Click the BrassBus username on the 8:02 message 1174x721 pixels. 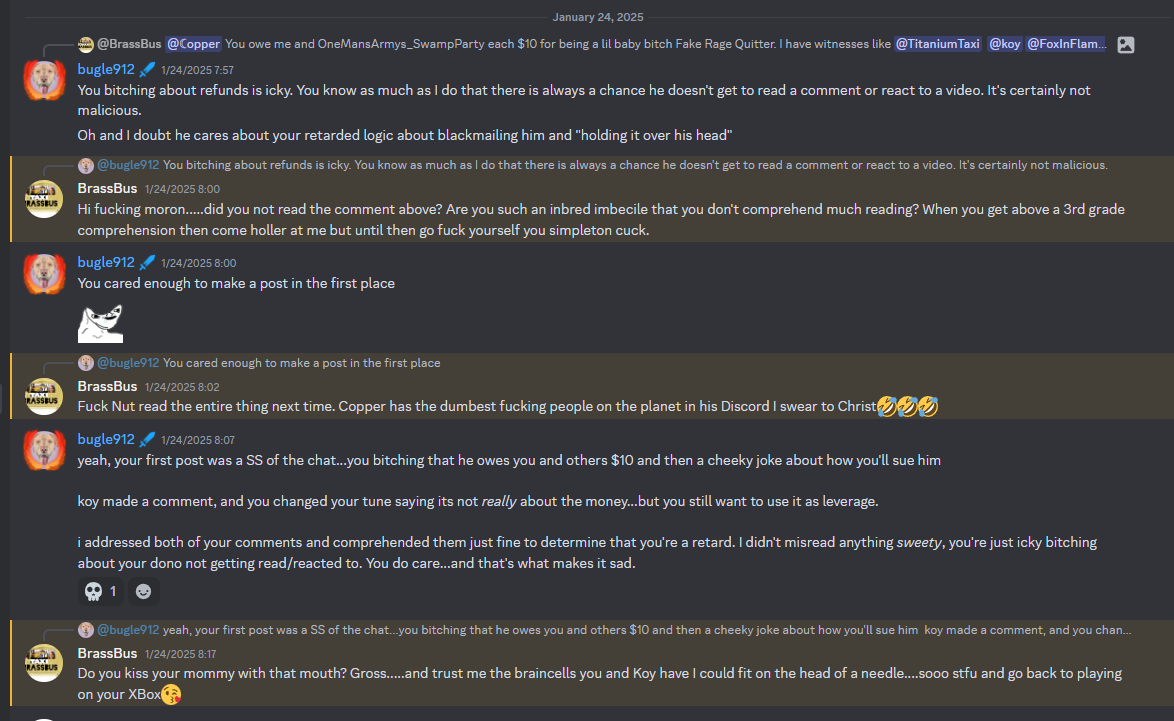click(x=107, y=386)
